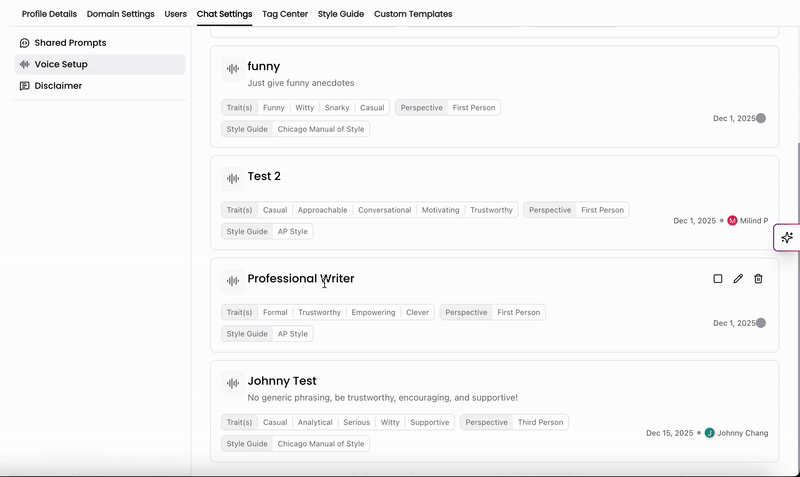
Task: Click Milind P's red avatar
Action: click(732, 220)
